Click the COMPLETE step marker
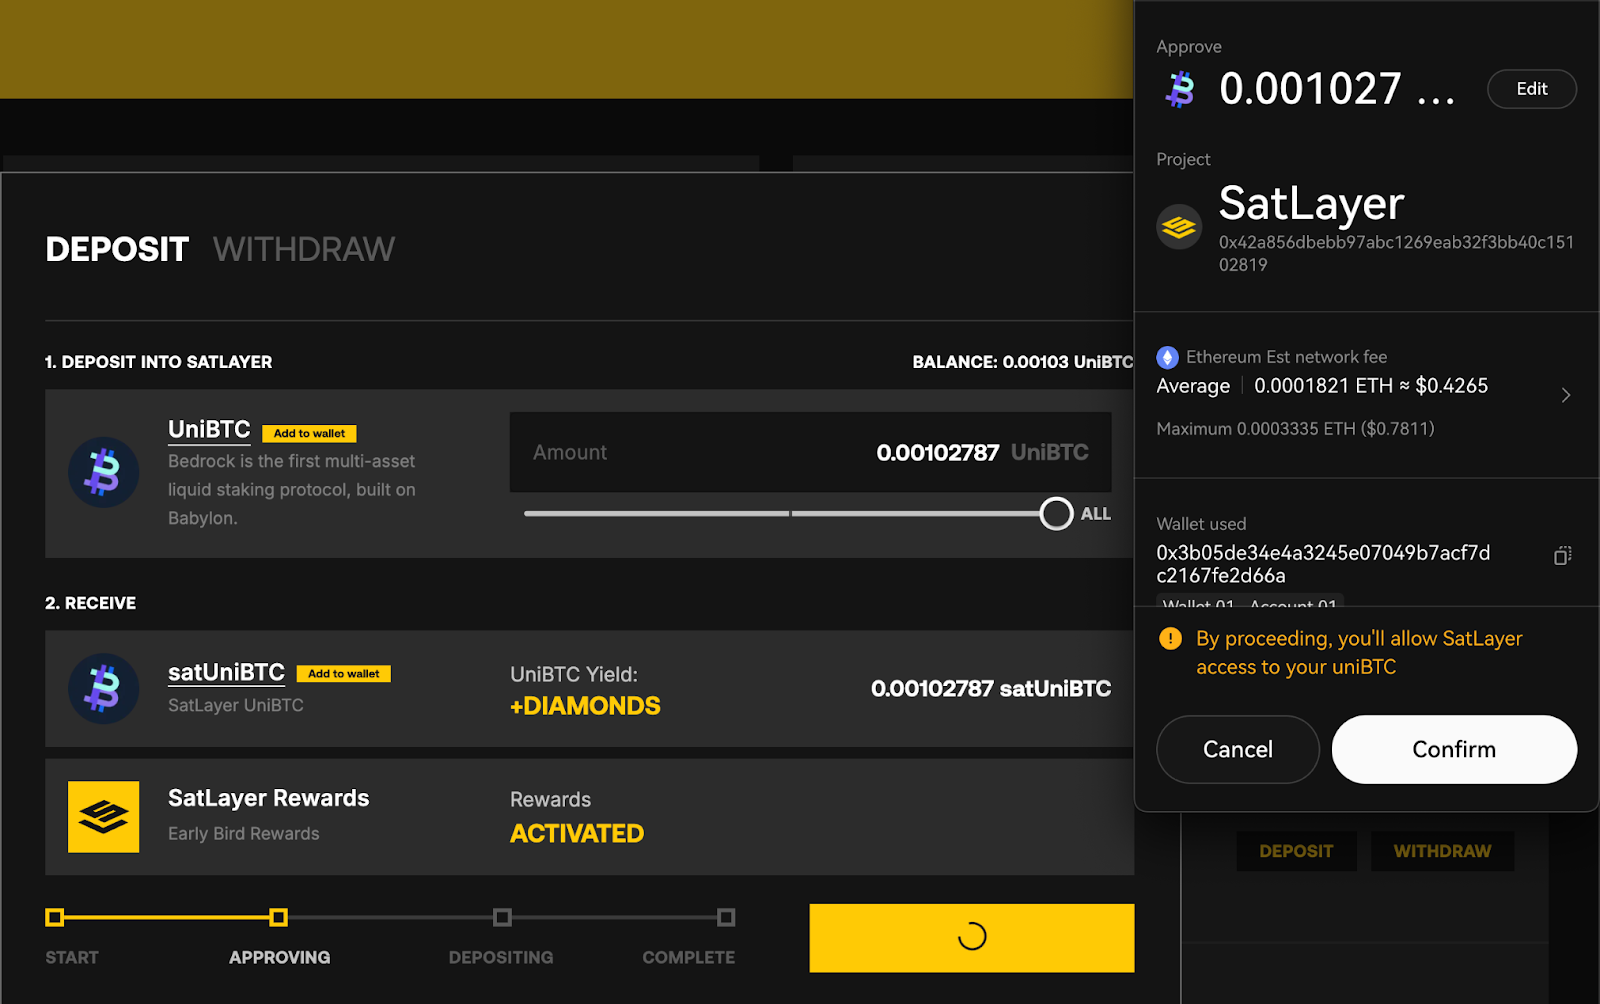Image resolution: width=1600 pixels, height=1004 pixels. (727, 917)
